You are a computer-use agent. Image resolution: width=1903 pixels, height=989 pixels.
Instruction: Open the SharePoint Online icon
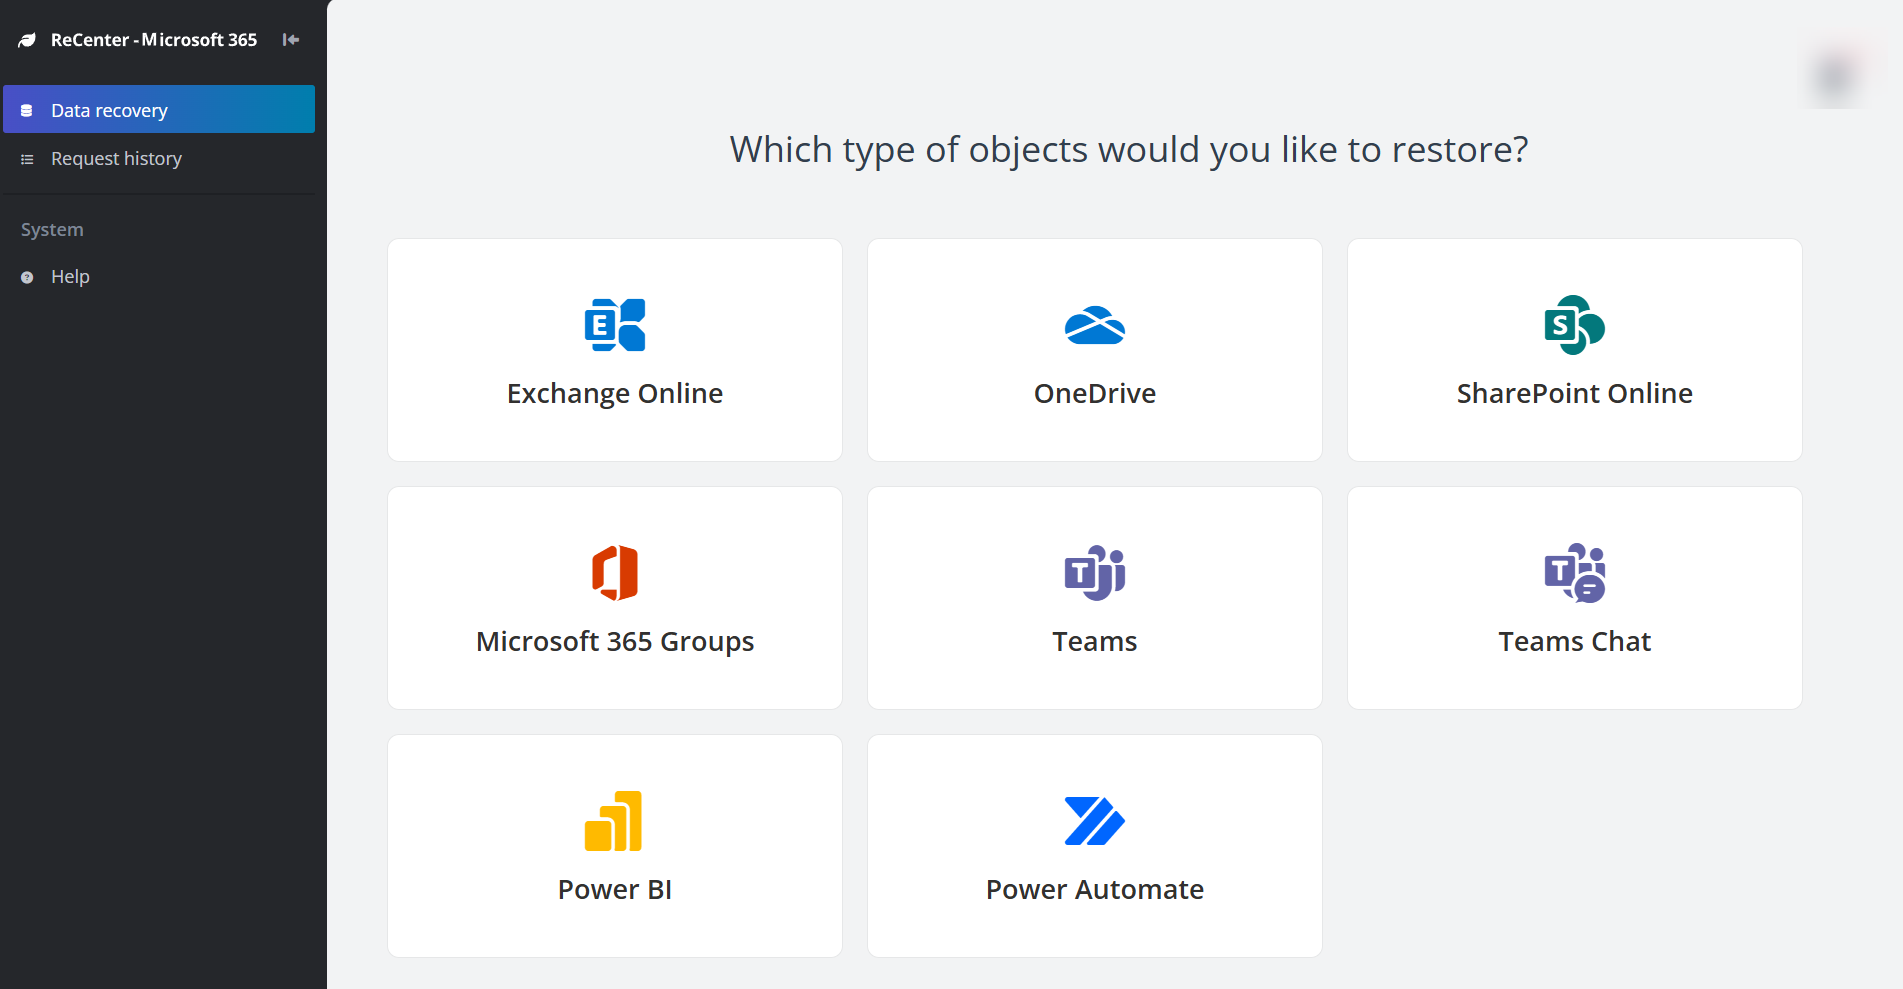[1574, 324]
